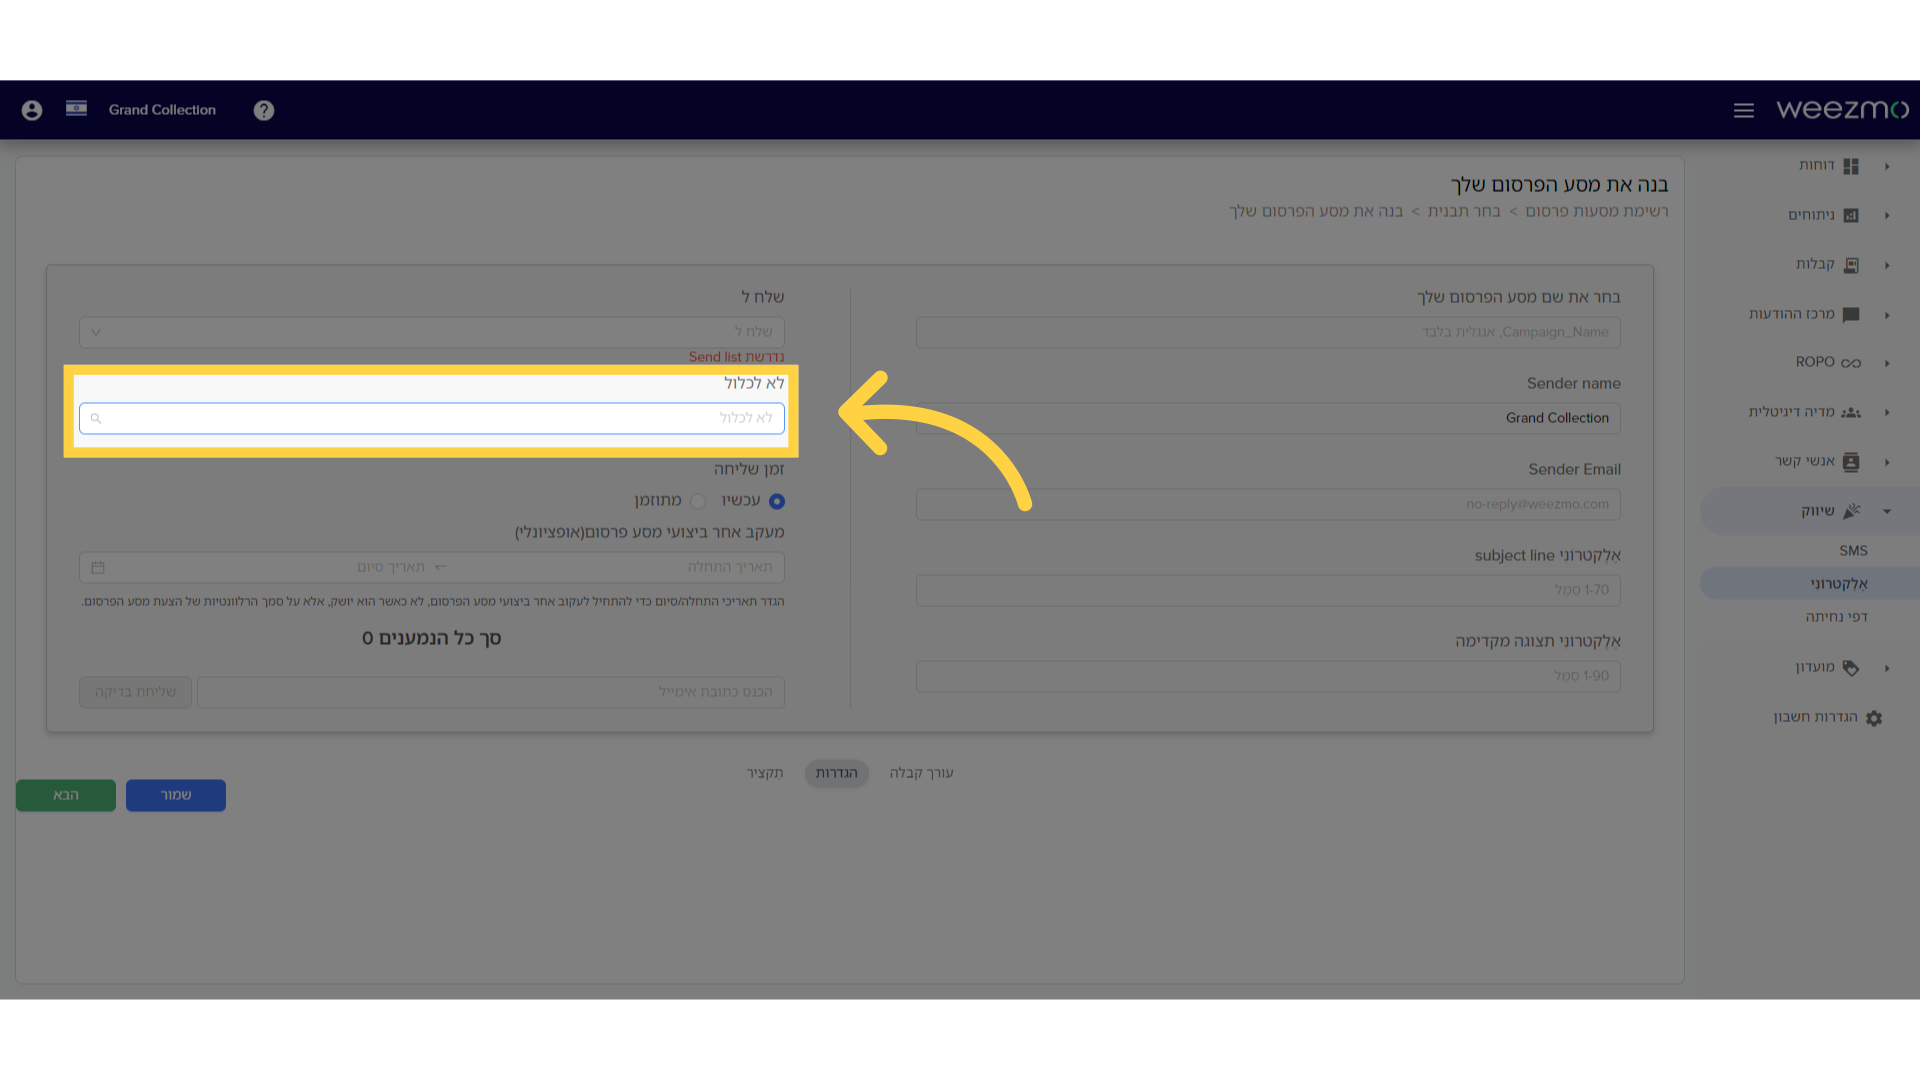Open the דפי נחיתה submenu item
The width and height of the screenshot is (1920, 1080).
pos(1836,617)
